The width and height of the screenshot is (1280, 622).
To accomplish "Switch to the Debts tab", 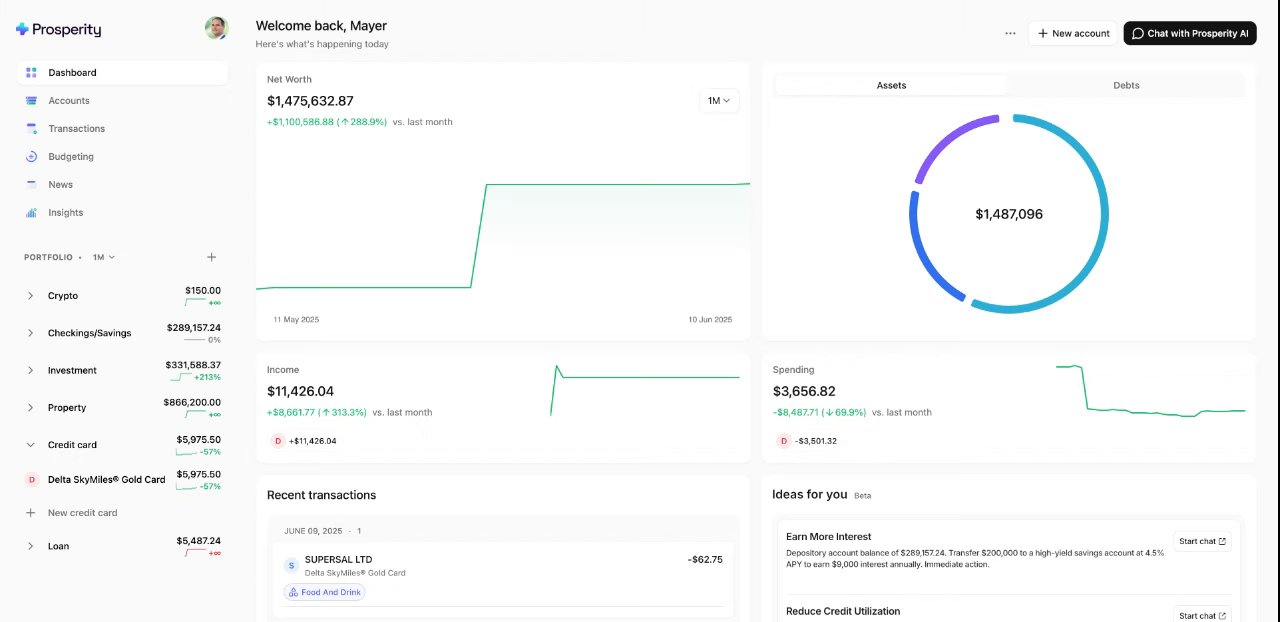I will click(1126, 86).
